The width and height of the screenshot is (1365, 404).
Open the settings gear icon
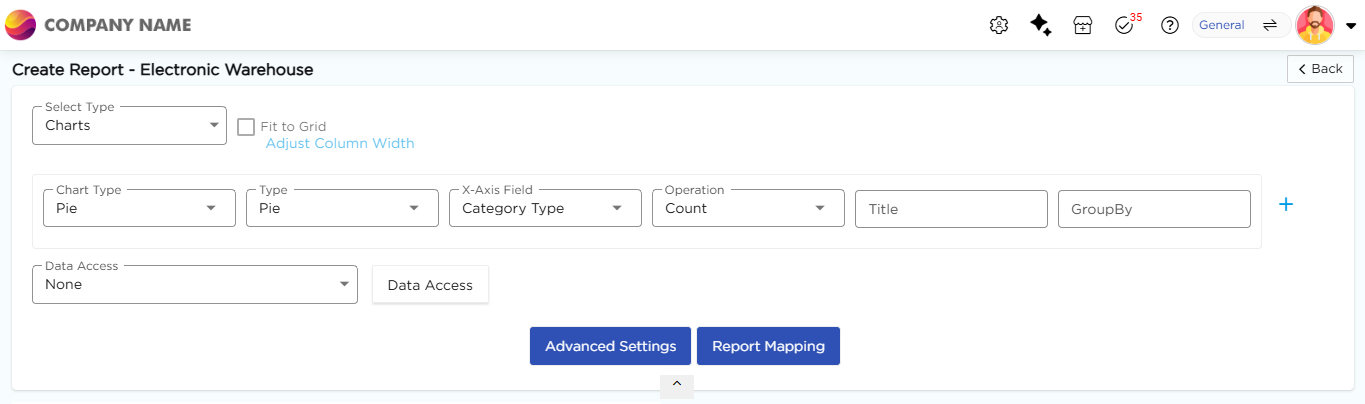point(998,26)
